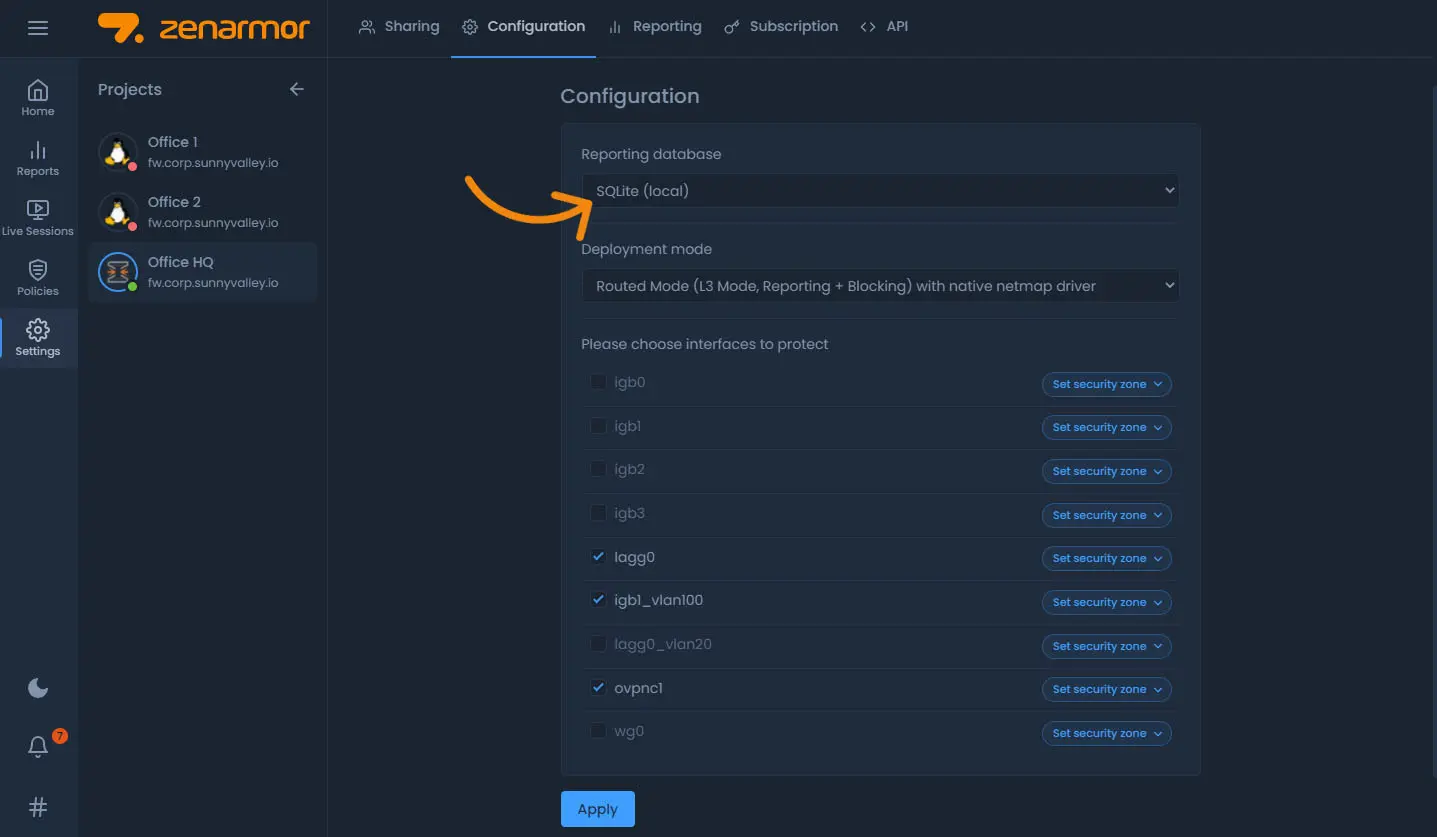This screenshot has height=837, width=1437.
Task: Uncheck the lagg0 interface checkbox
Action: pos(598,557)
